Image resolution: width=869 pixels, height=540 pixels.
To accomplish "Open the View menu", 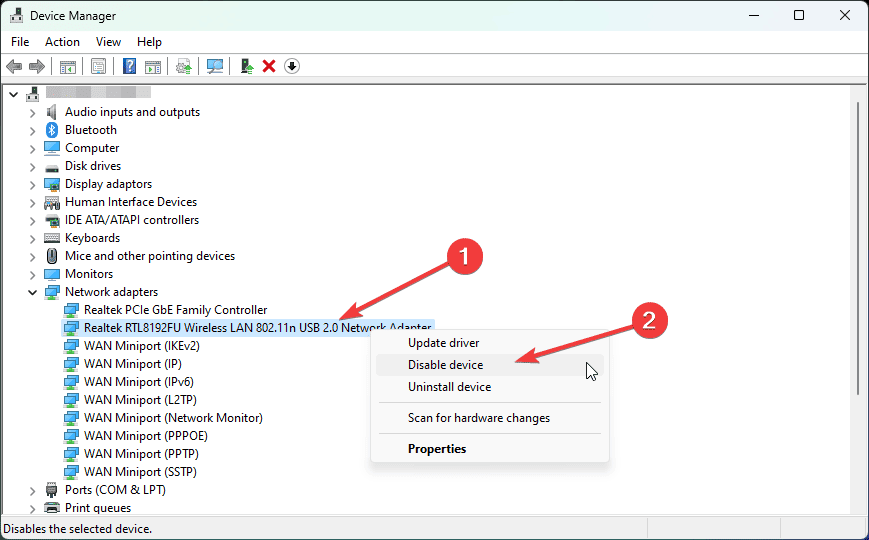I will pyautogui.click(x=108, y=42).
